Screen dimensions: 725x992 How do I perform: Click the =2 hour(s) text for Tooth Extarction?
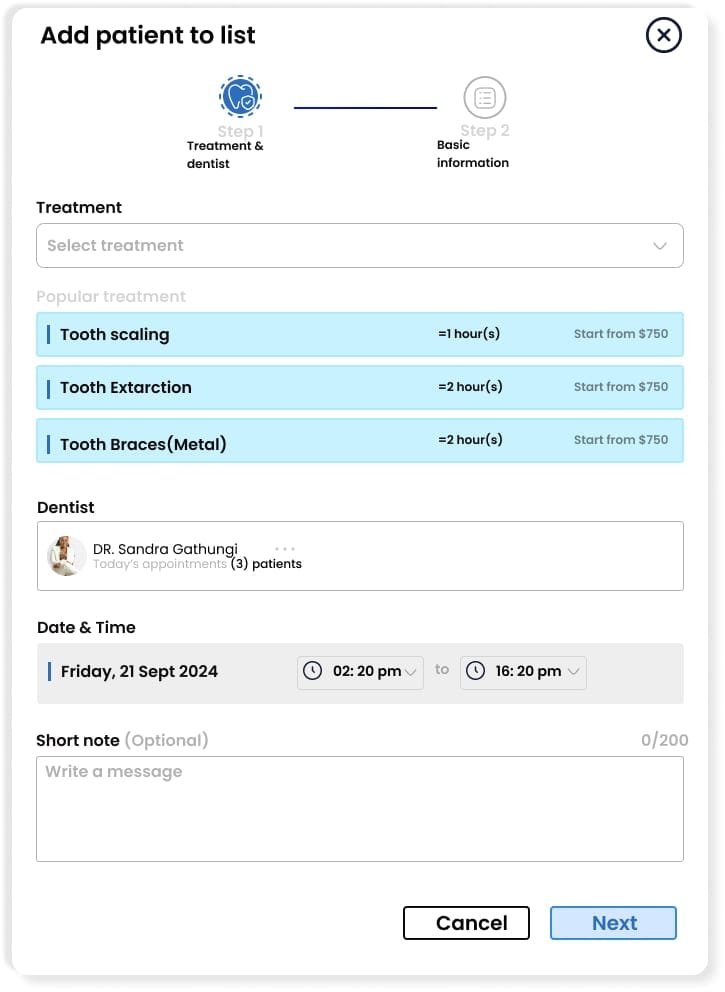coord(470,387)
